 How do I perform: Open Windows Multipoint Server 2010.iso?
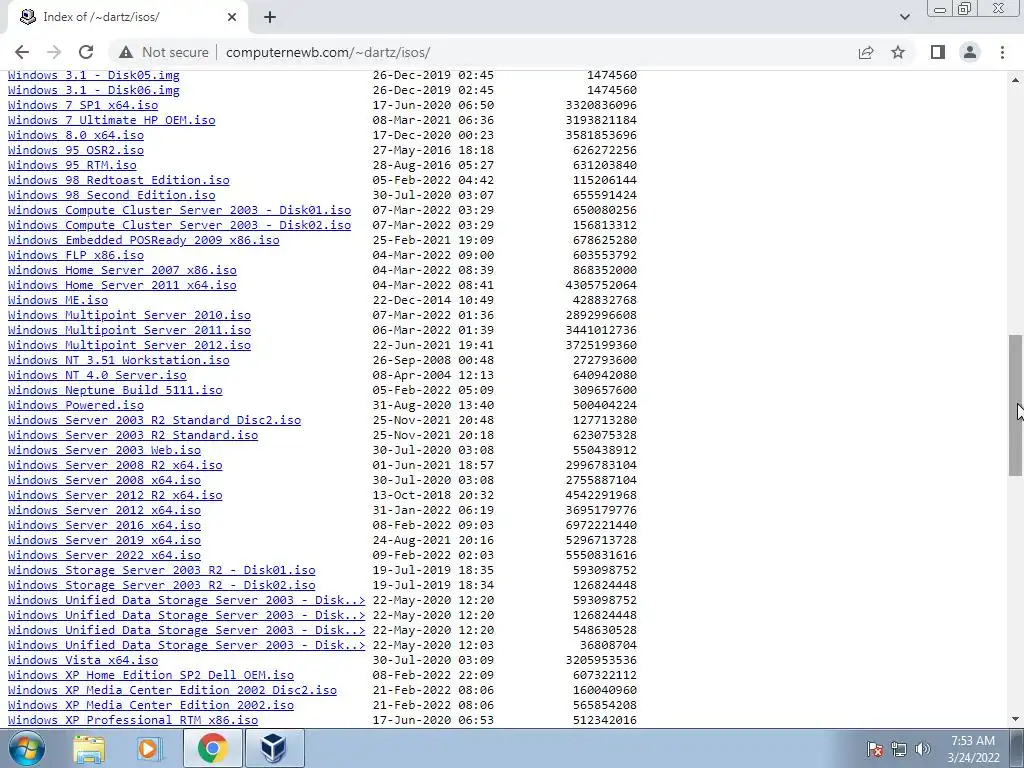coord(129,315)
